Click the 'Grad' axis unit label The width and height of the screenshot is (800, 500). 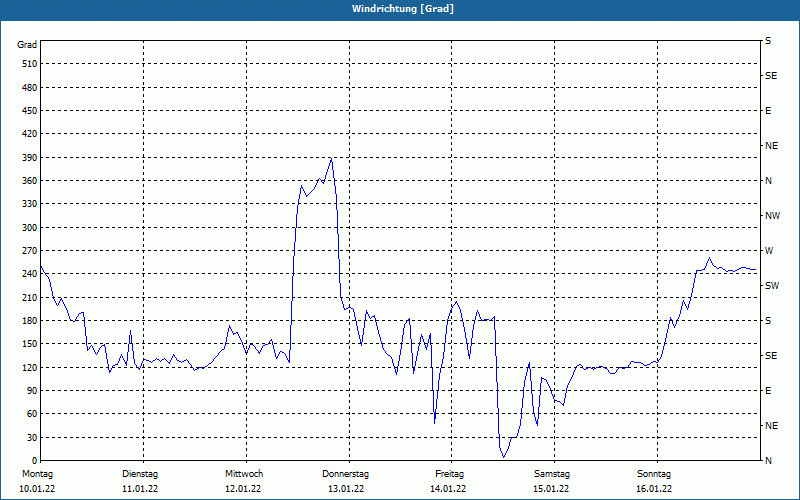27,45
